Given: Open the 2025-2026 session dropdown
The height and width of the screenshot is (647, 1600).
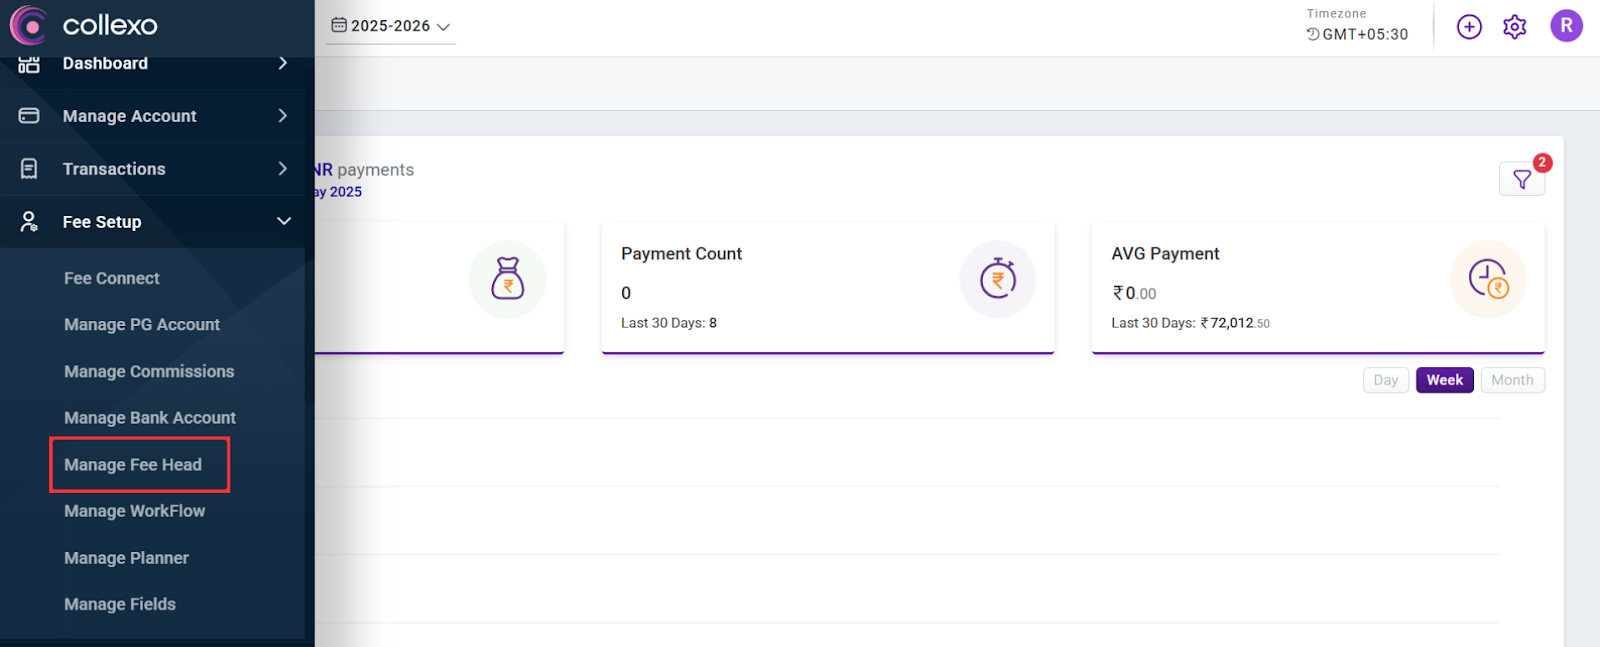Looking at the screenshot, I should click(x=391, y=26).
